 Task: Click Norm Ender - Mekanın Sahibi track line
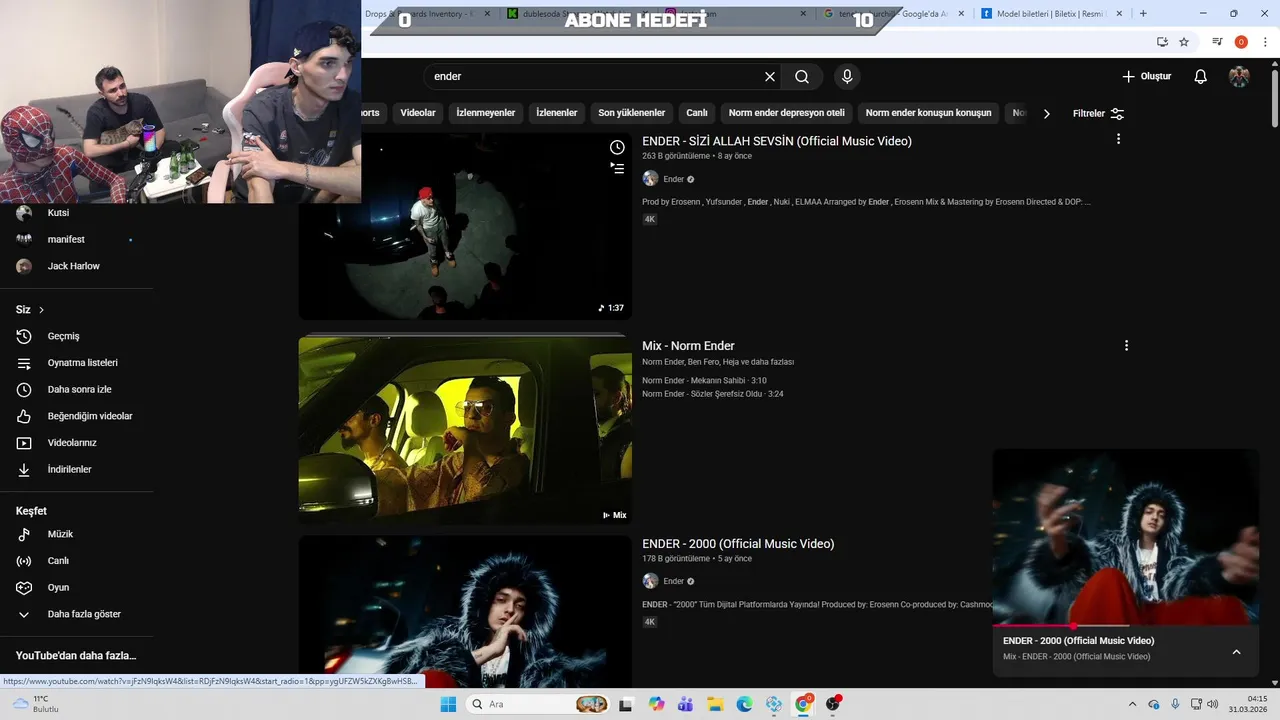pyautogui.click(x=704, y=381)
